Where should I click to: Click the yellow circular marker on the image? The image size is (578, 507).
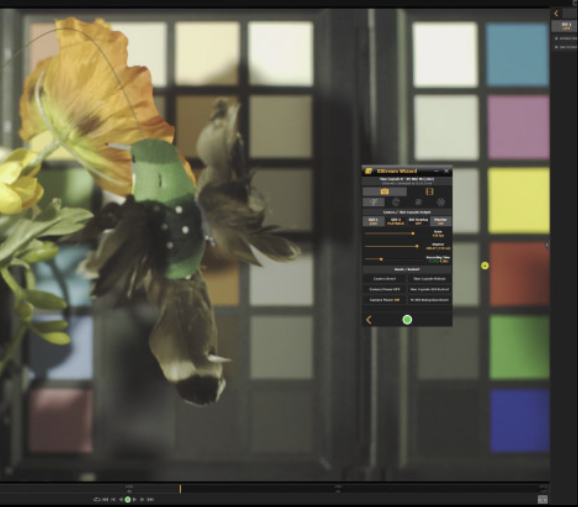click(485, 265)
